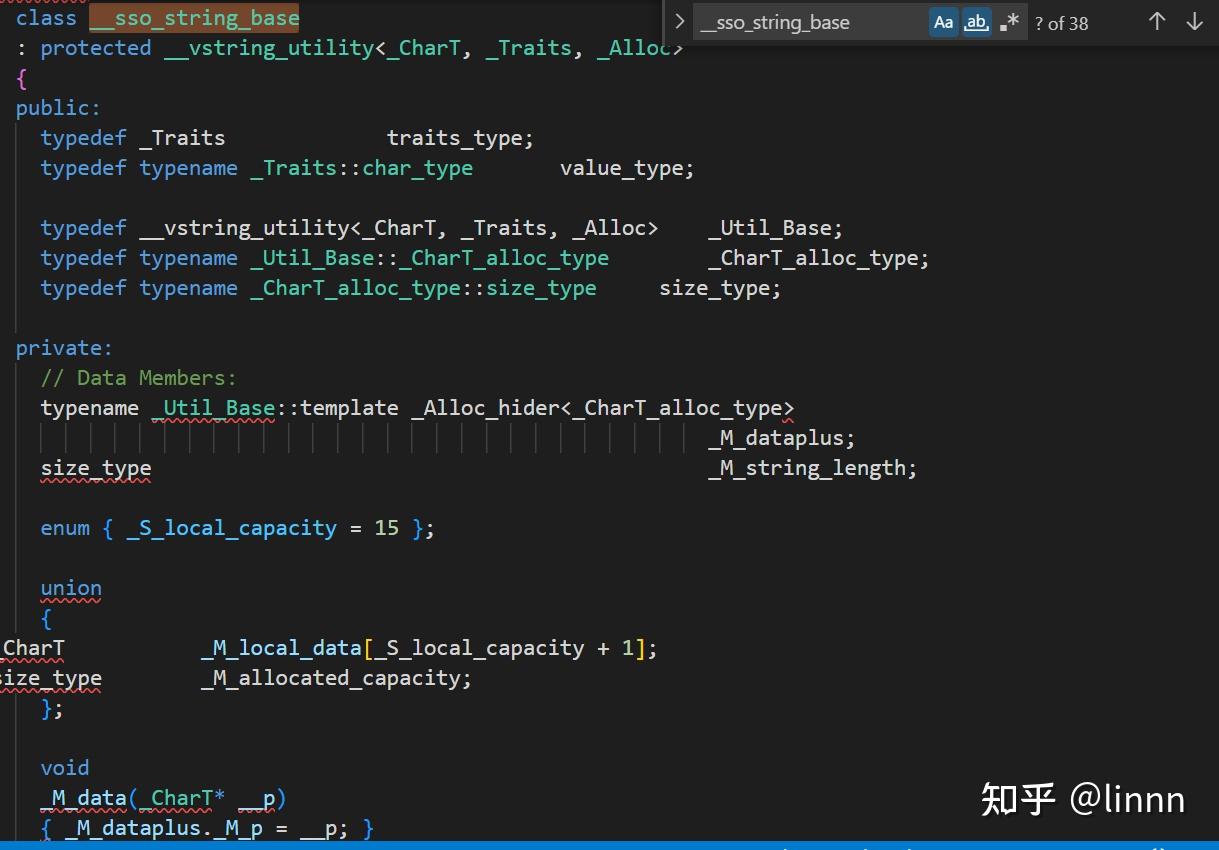The width and height of the screenshot is (1219, 850).
Task: Click "_M_p" in the function body
Action: [x=238, y=828]
